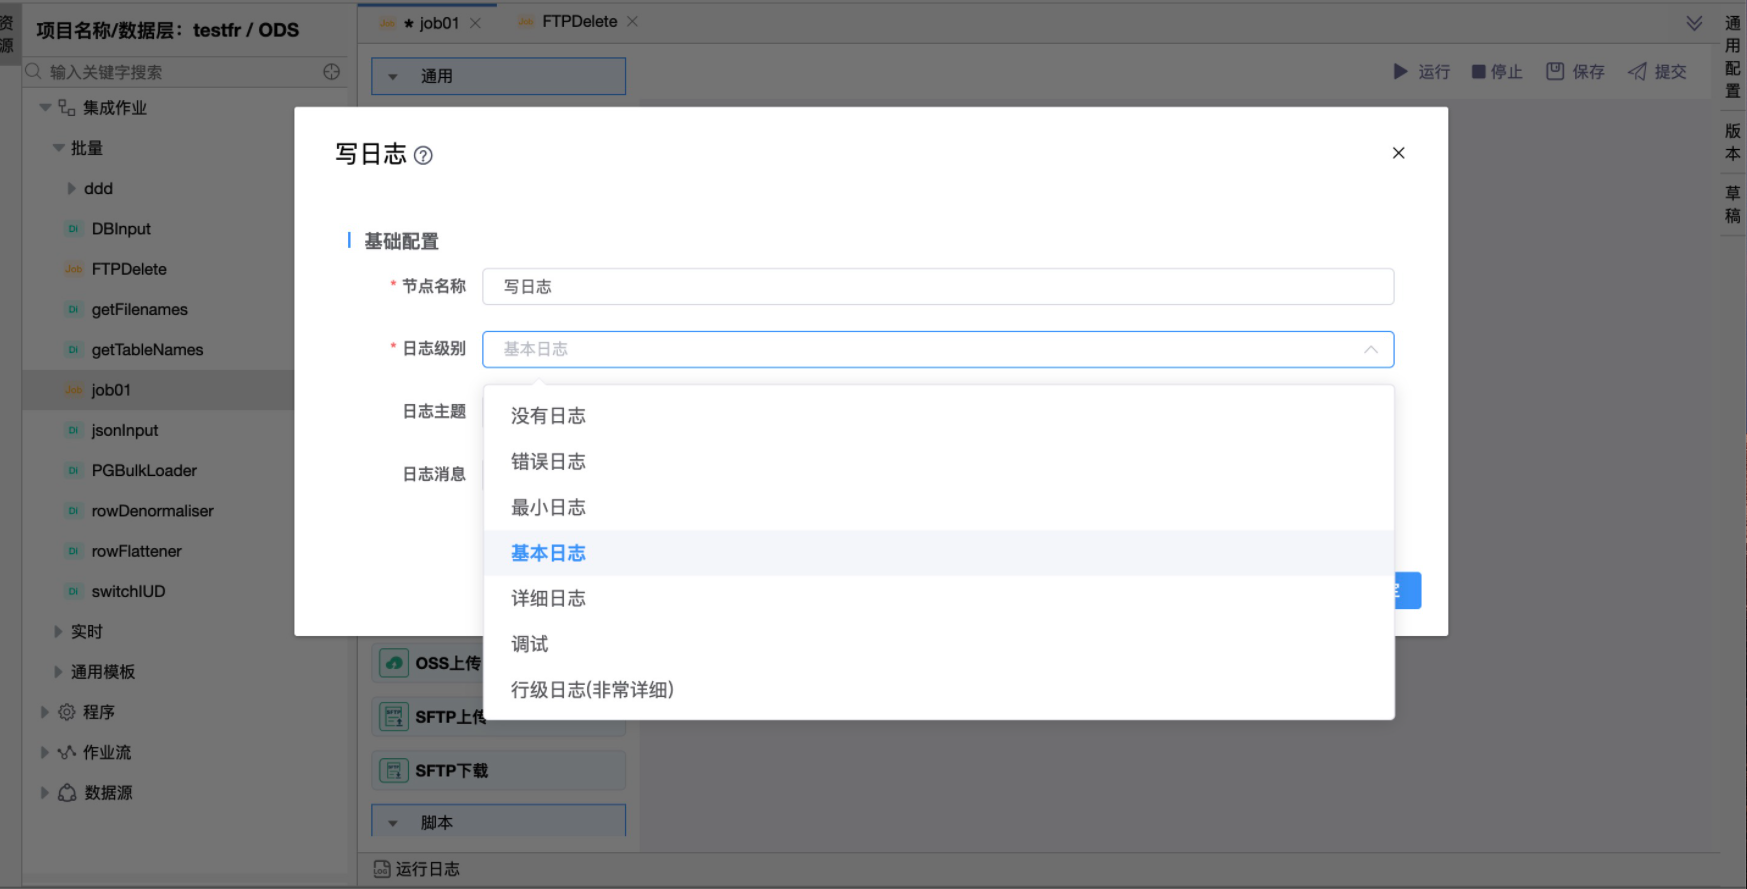Open getTableNames in the tree
This screenshot has width=1747, height=889.
[147, 350]
